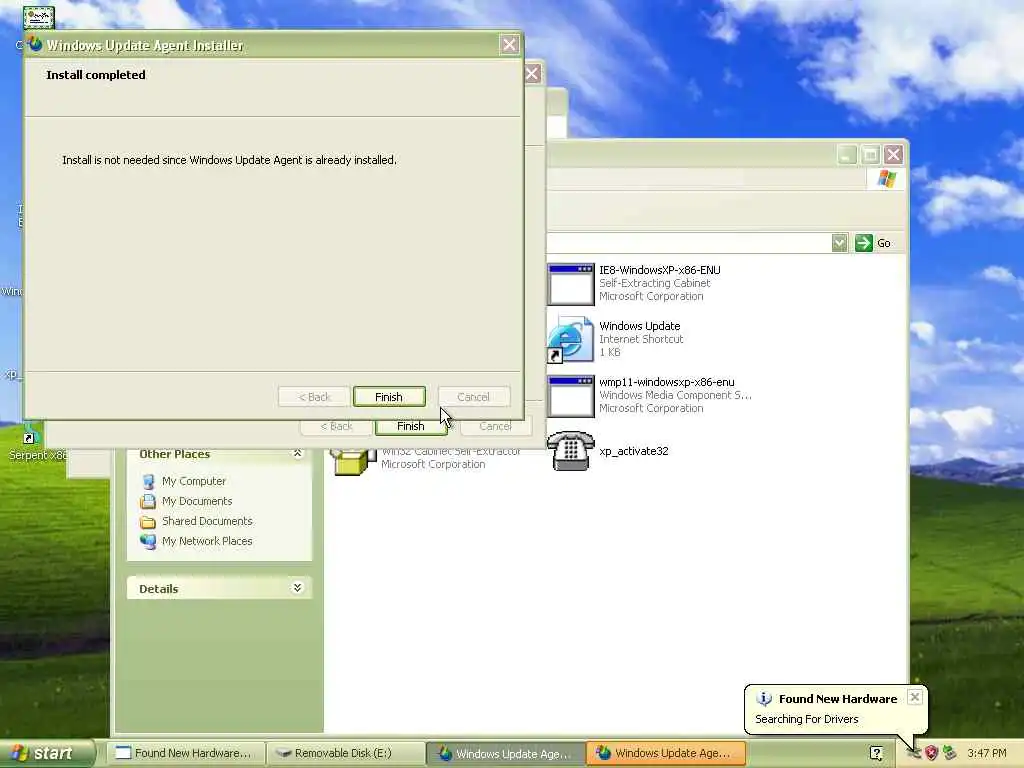
Task: Click the Searching For Drivers balloon text
Action: [x=807, y=719]
